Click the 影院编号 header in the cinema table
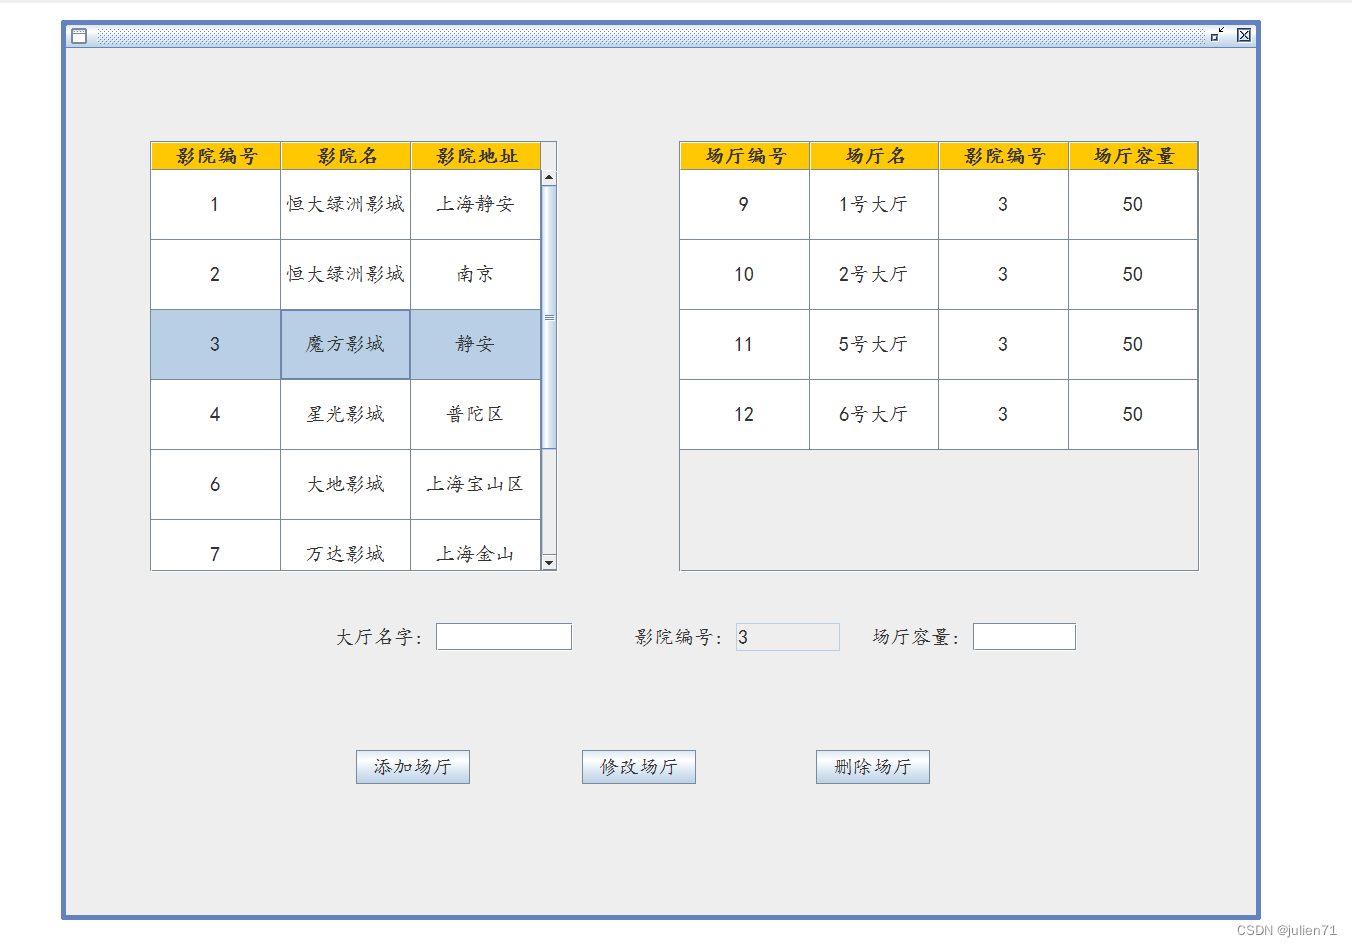The height and width of the screenshot is (947, 1352). 216,156
